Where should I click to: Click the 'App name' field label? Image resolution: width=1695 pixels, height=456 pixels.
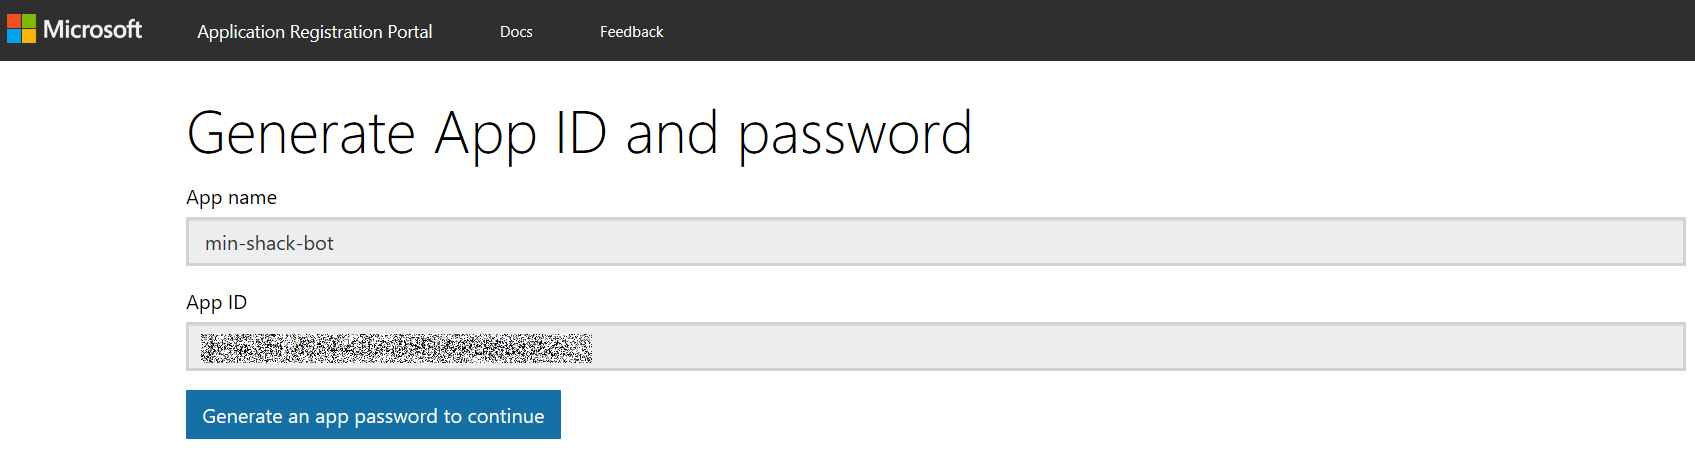tap(231, 198)
